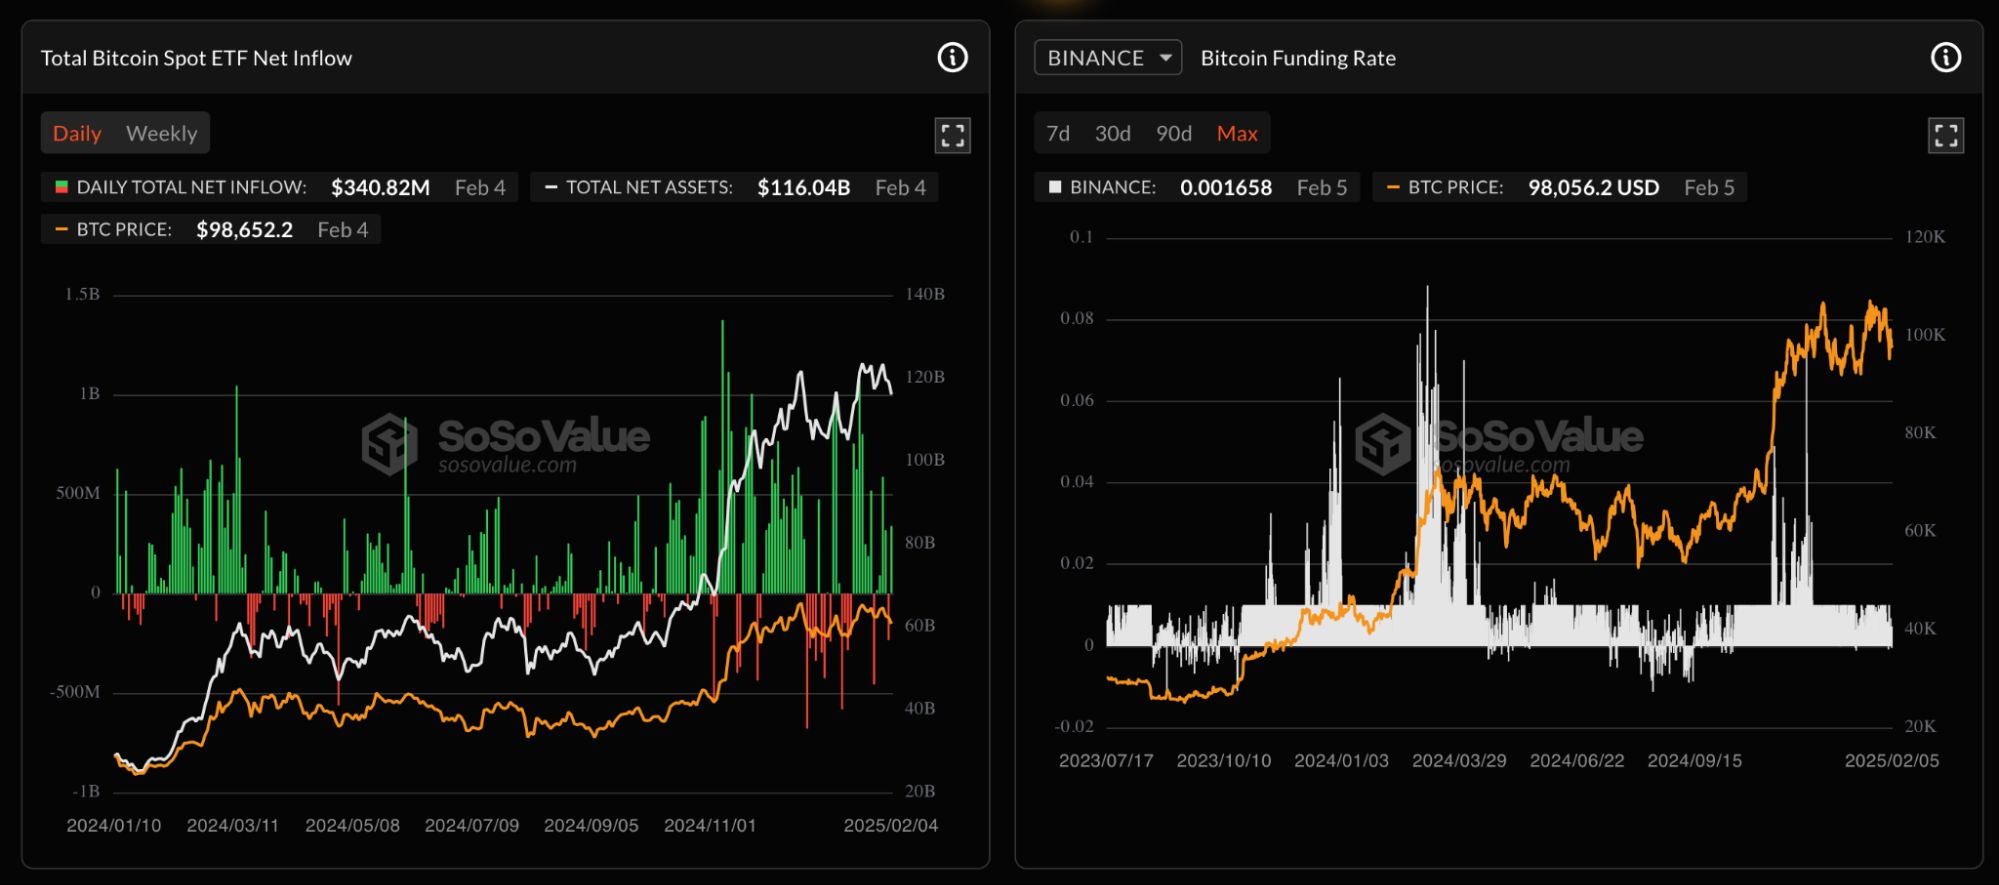The image size is (1999, 885).
Task: Expand ETF Net Inflow chart to fullscreen
Action: click(x=952, y=135)
